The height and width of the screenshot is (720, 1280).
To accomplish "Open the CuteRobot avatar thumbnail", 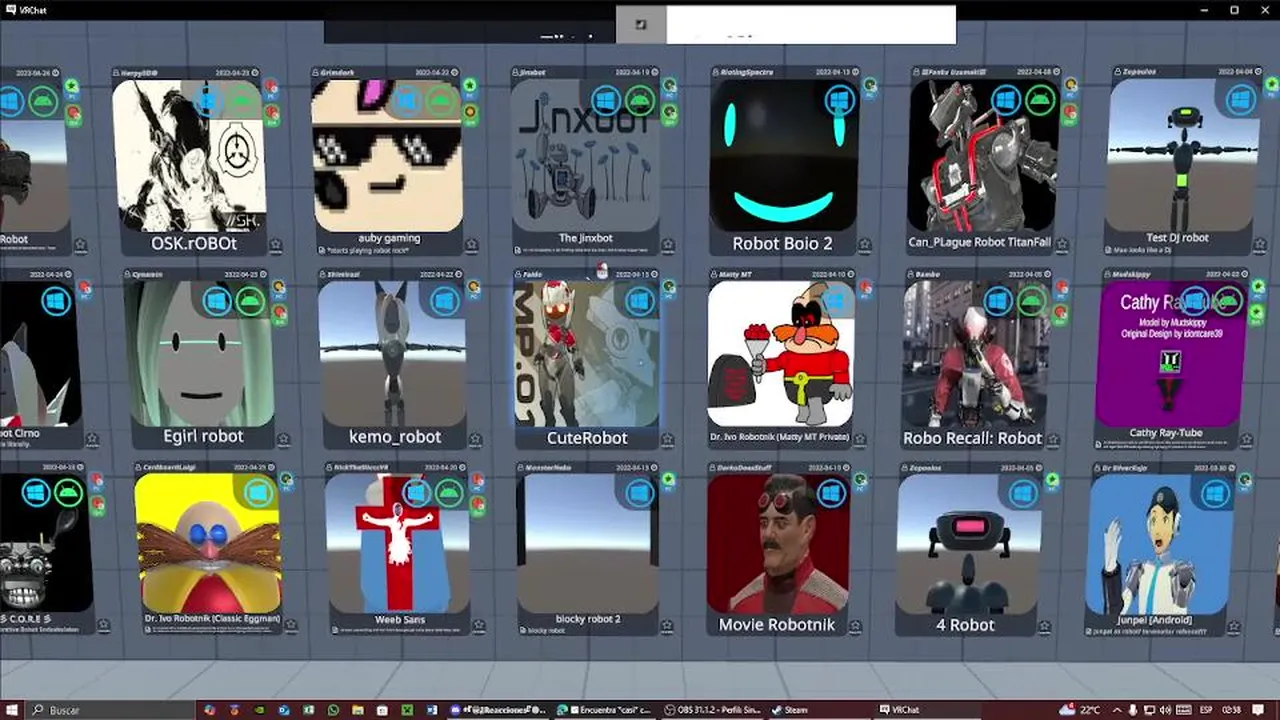I will point(587,354).
